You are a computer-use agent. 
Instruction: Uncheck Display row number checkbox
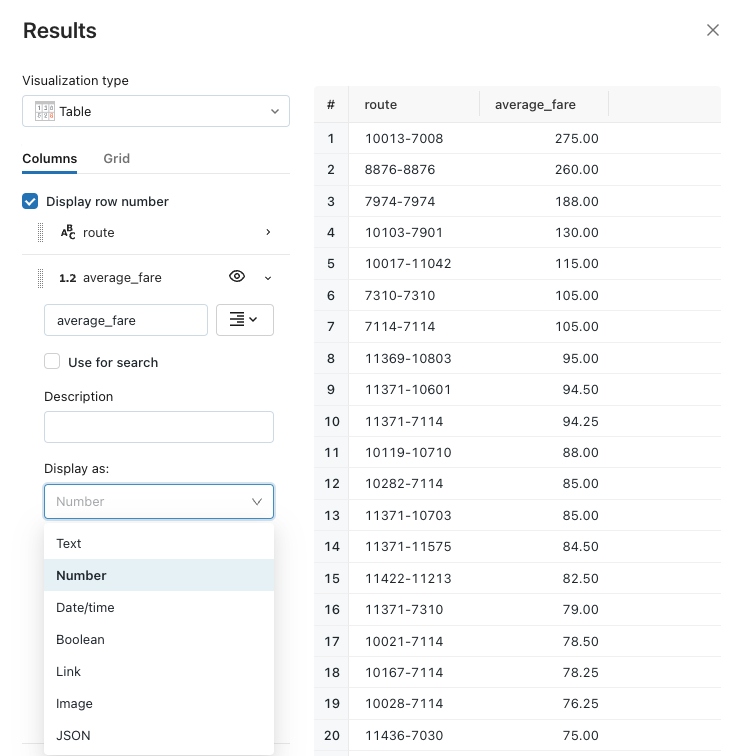(31, 201)
